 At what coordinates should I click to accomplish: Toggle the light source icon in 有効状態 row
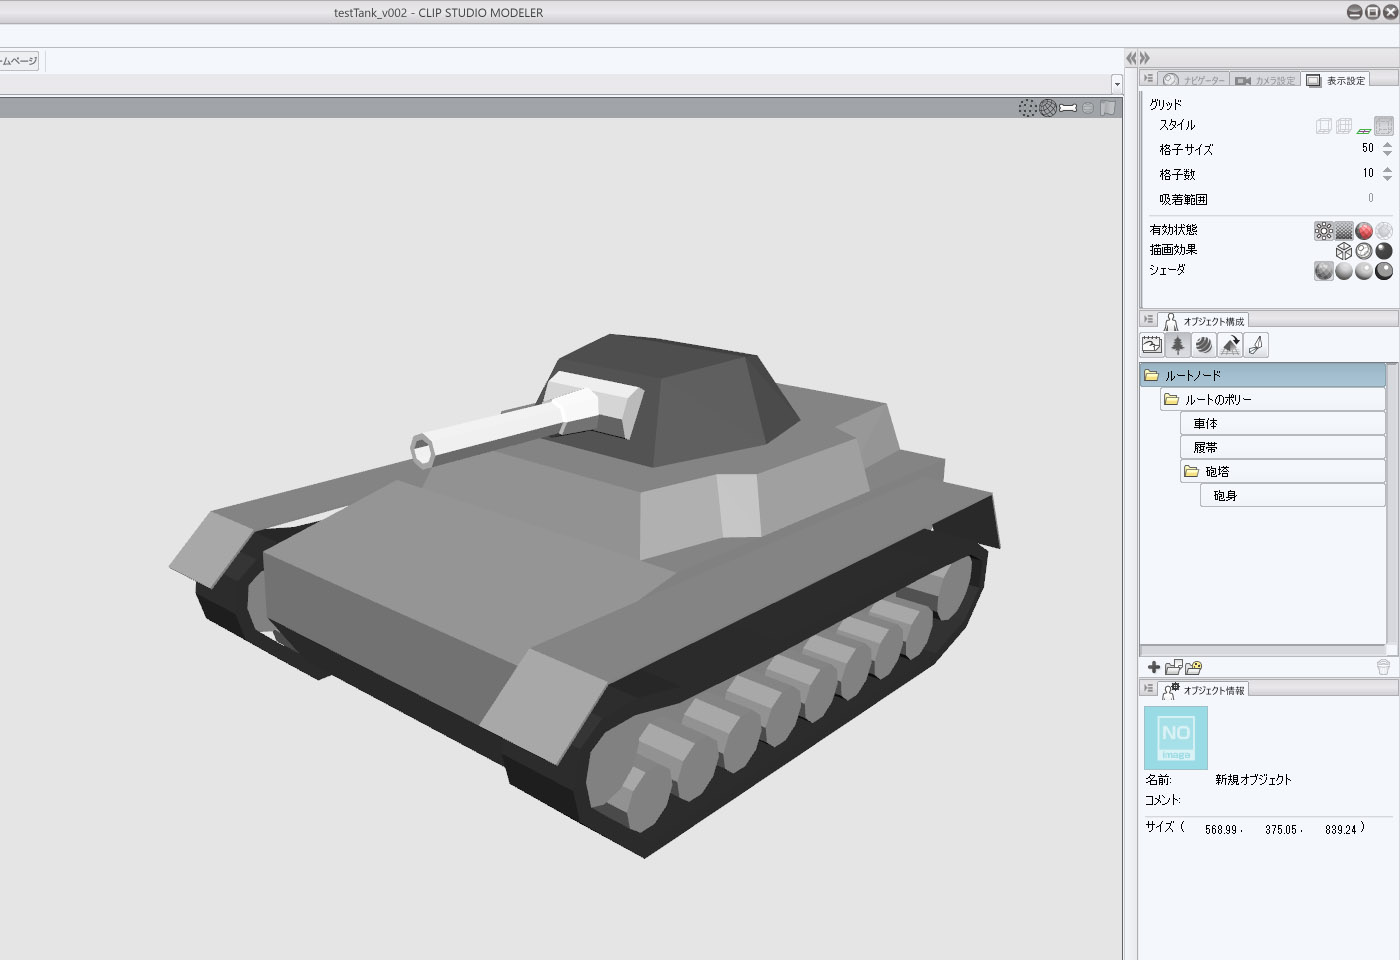point(1323,231)
